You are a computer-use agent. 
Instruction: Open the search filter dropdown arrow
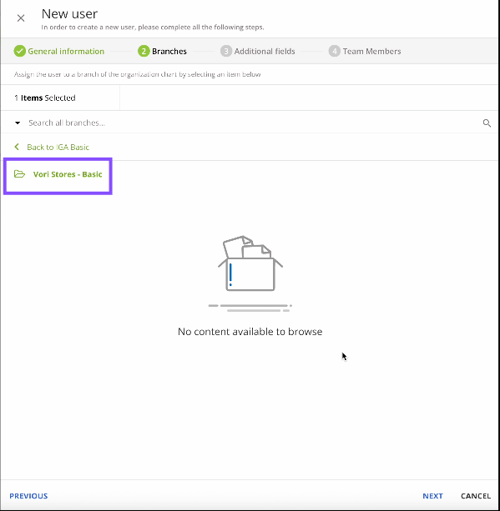point(18,123)
